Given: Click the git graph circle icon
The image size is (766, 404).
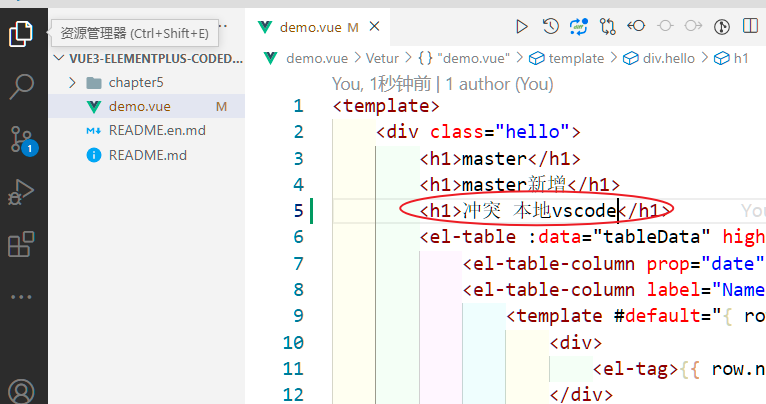Looking at the screenshot, I should point(722,26).
